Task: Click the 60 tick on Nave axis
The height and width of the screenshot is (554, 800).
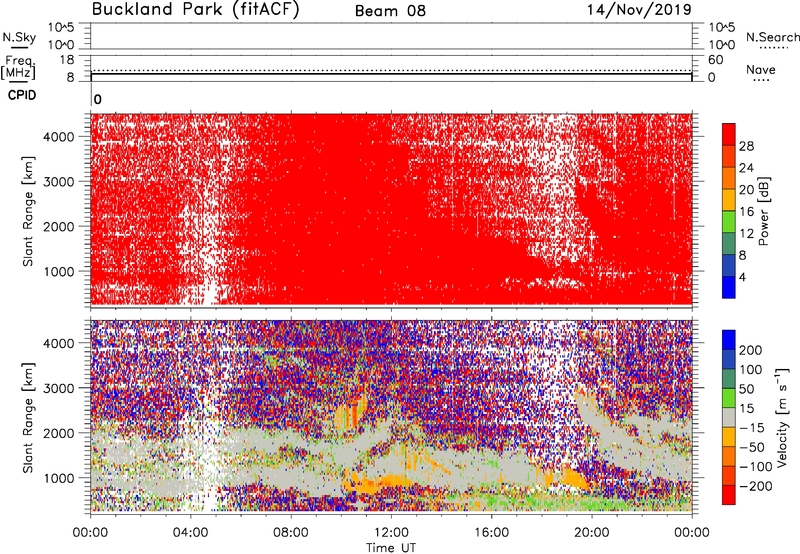Action: pos(715,60)
